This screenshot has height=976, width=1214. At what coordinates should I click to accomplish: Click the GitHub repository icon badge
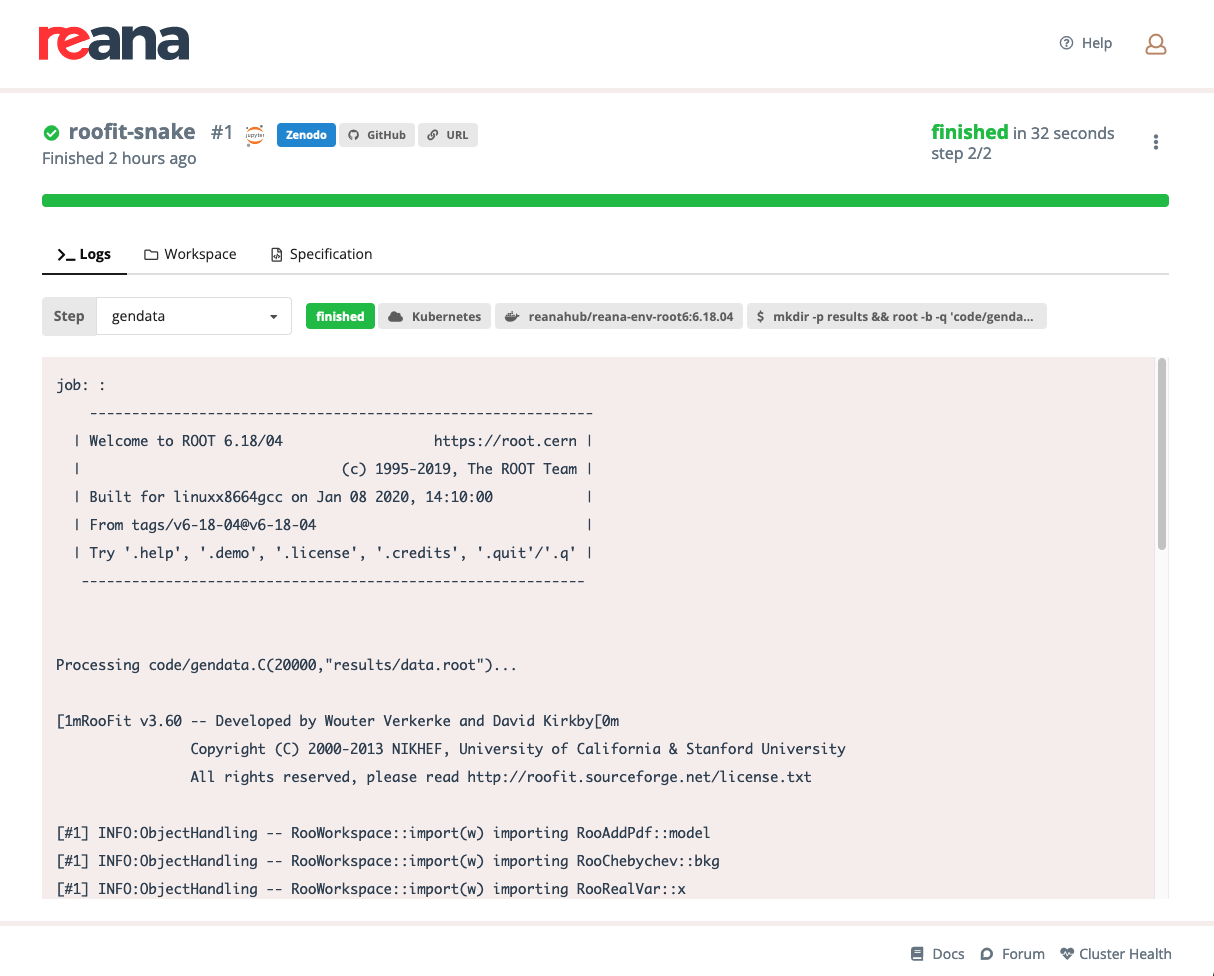pos(377,135)
